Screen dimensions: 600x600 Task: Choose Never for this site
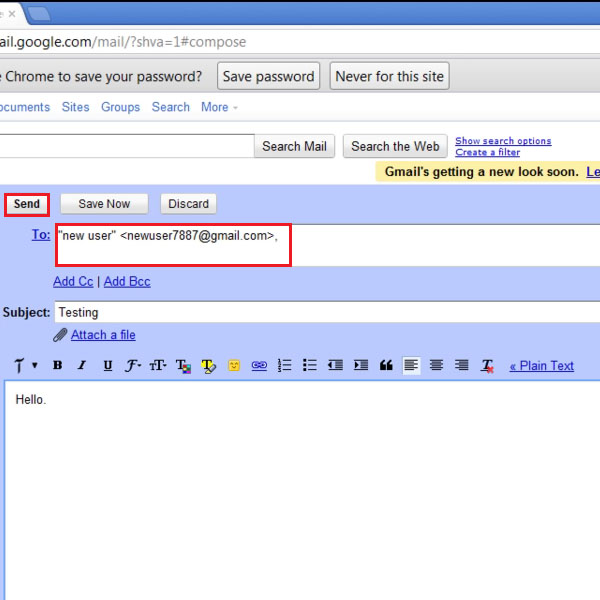tap(390, 76)
